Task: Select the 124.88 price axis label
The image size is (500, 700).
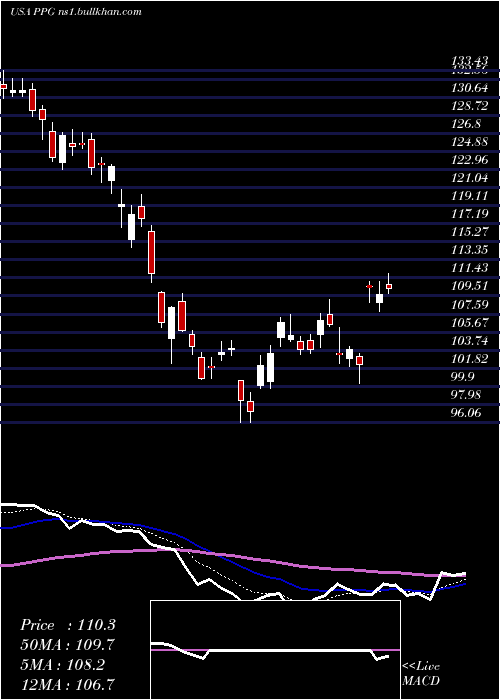Action: click(x=469, y=142)
